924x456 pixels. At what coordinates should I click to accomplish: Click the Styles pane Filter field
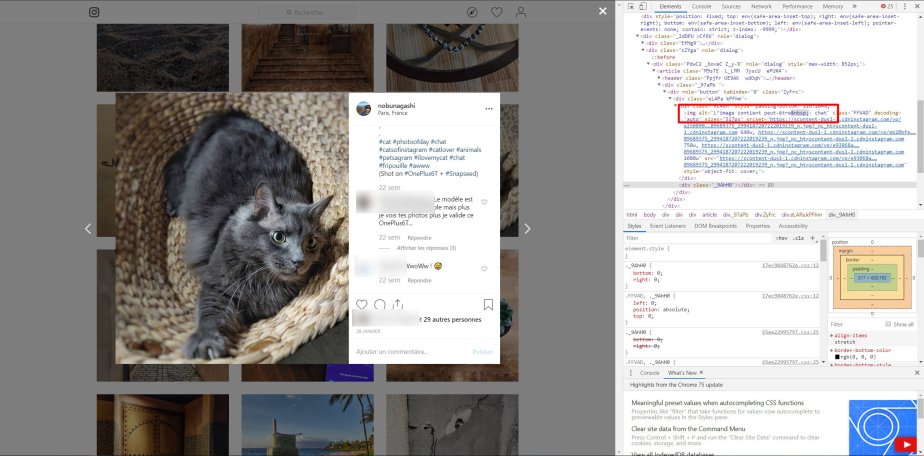[698, 238]
